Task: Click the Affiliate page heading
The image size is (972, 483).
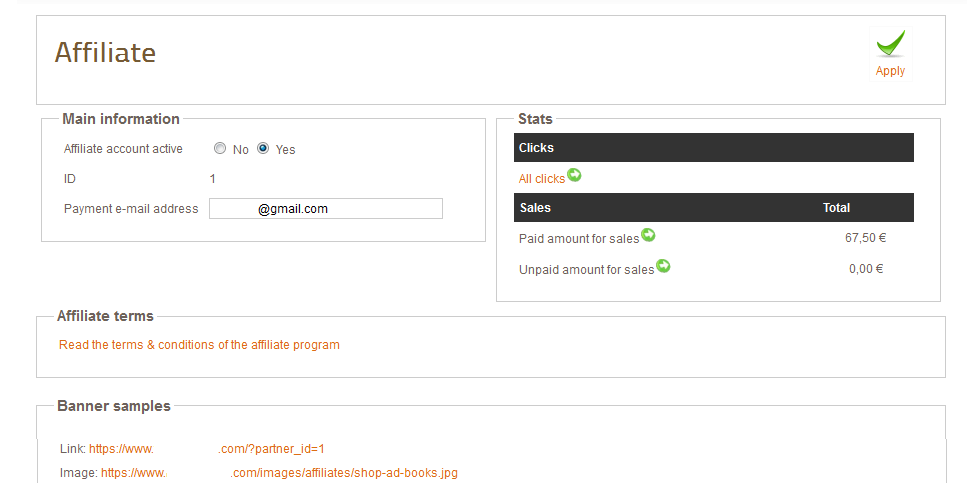Action: pyautogui.click(x=105, y=53)
